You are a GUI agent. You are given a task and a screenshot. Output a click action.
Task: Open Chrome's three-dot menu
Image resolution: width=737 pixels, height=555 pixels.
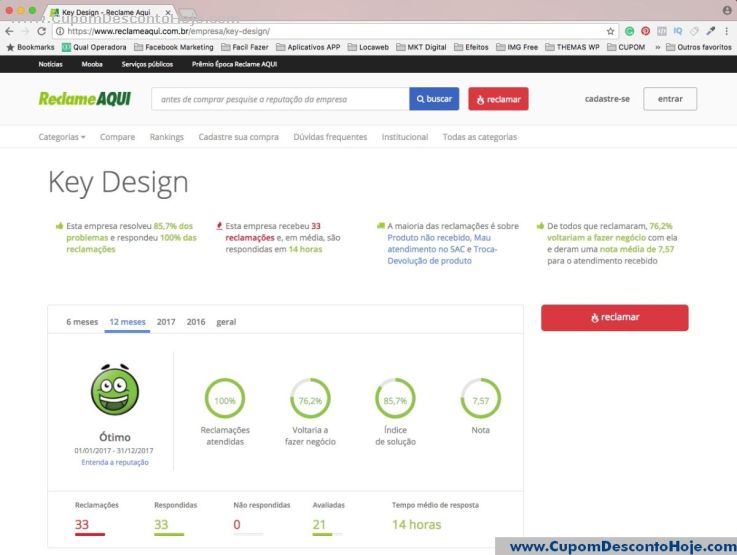coord(727,31)
